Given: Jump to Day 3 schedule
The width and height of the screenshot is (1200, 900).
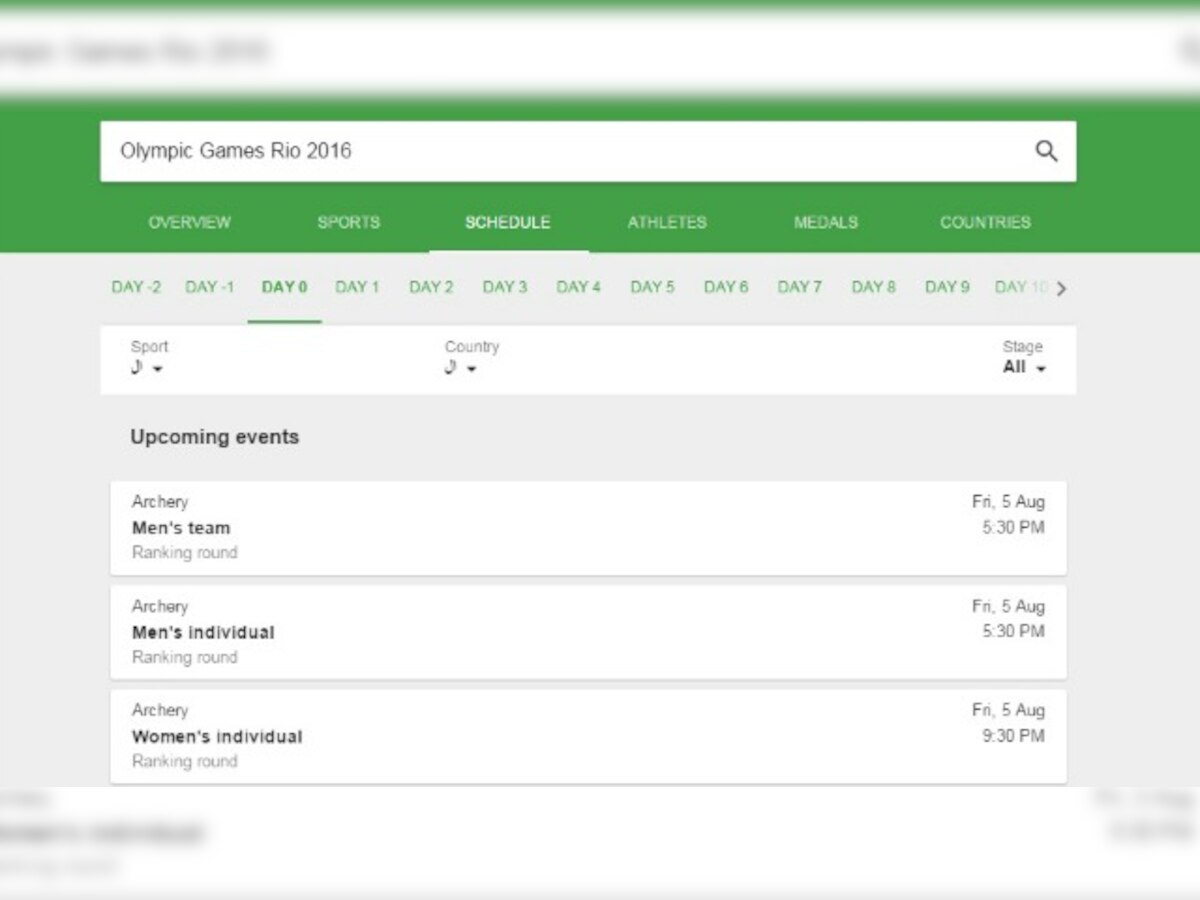Looking at the screenshot, I should pyautogui.click(x=505, y=287).
